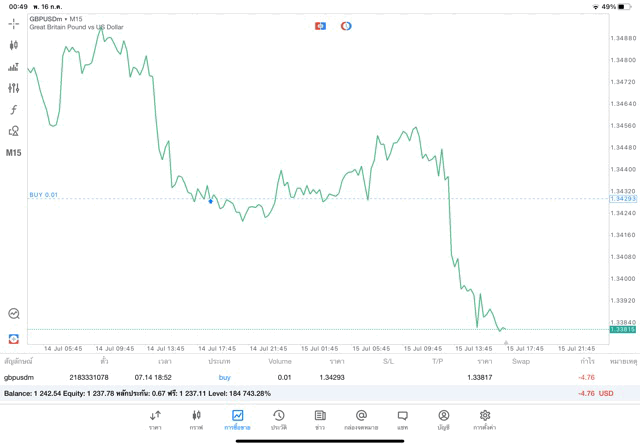Click the red-blue circular icon above chart
Viewport: 640px width, 447px height.
tap(346, 25)
